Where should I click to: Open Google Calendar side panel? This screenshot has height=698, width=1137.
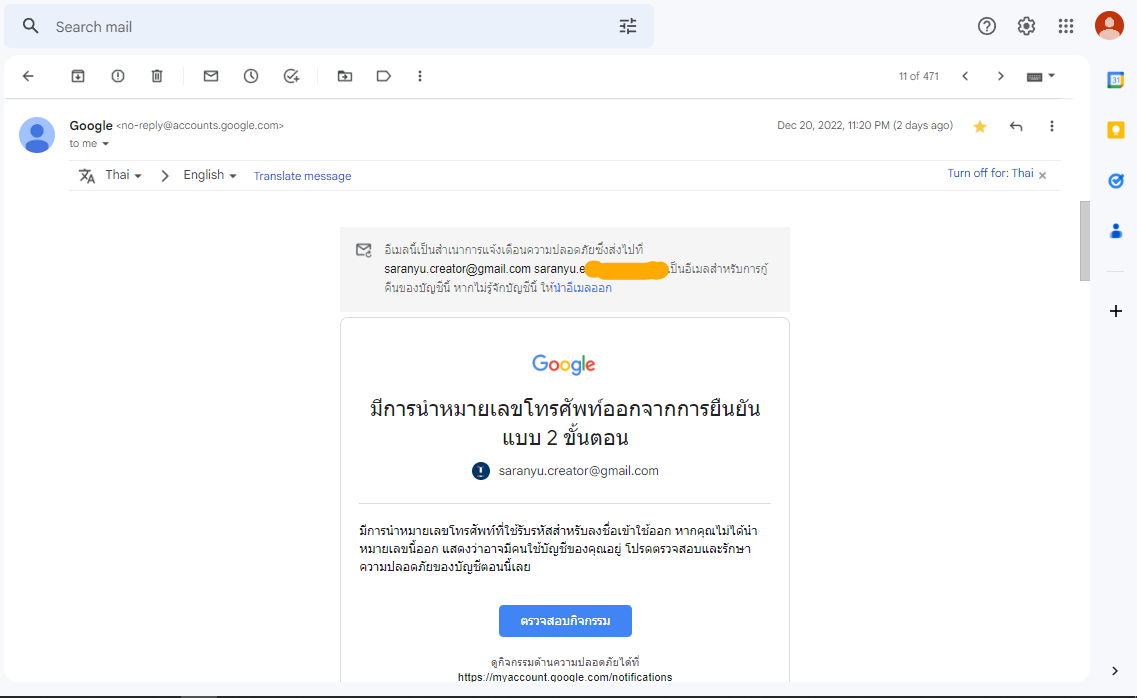click(1115, 80)
